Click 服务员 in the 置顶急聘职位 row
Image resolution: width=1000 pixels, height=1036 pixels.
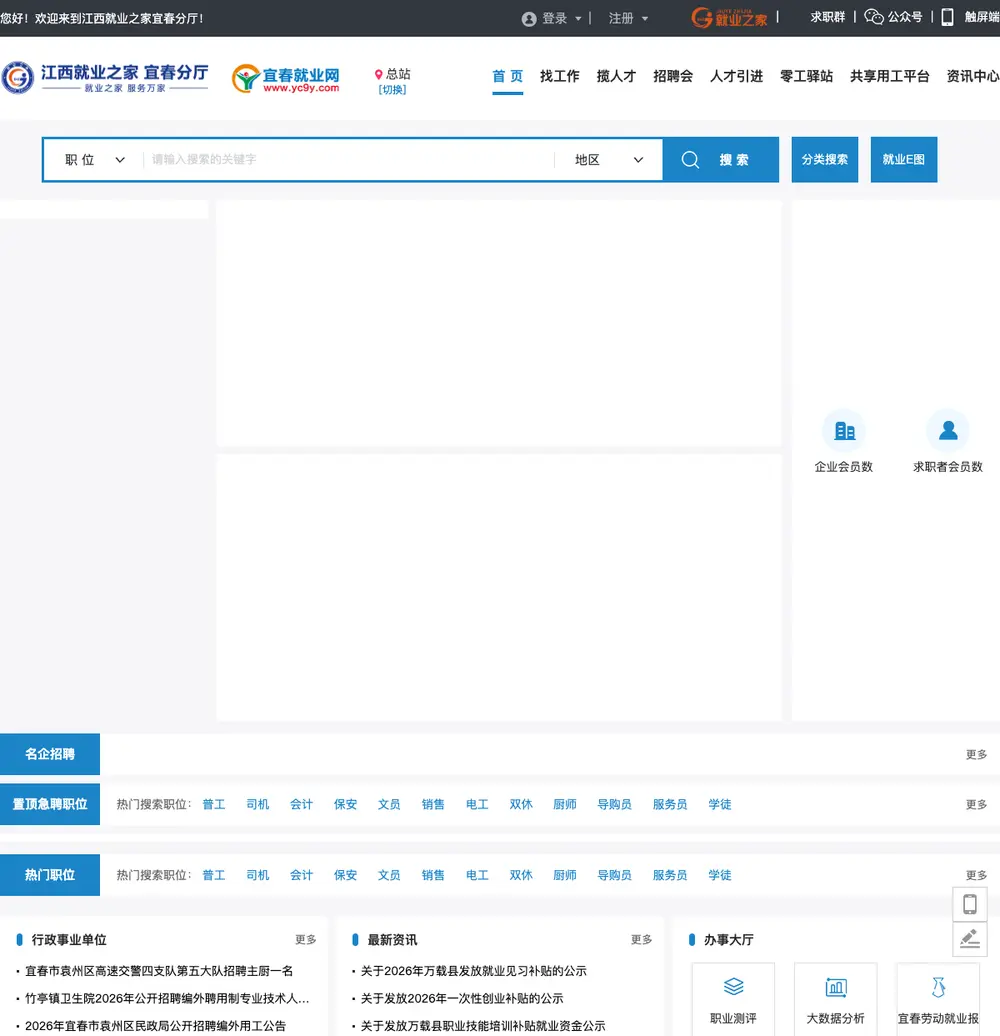(x=670, y=805)
